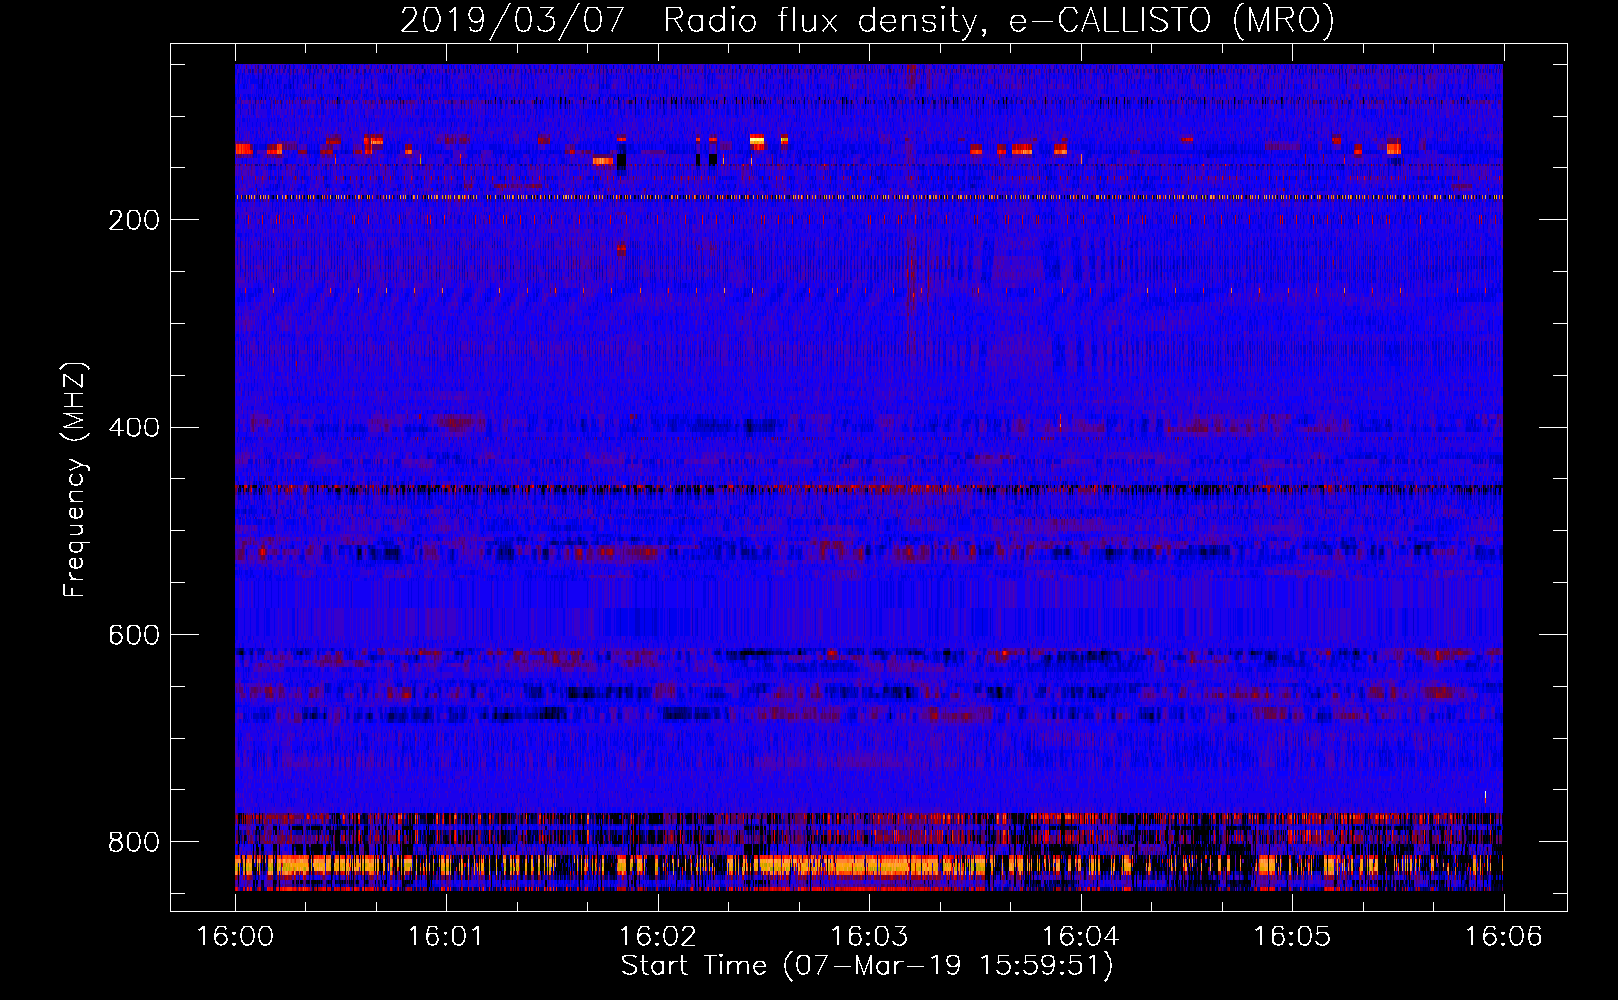This screenshot has height=1000, width=1618.
Task: Click the bright yellow band near 820 MHz
Action: pos(869,865)
